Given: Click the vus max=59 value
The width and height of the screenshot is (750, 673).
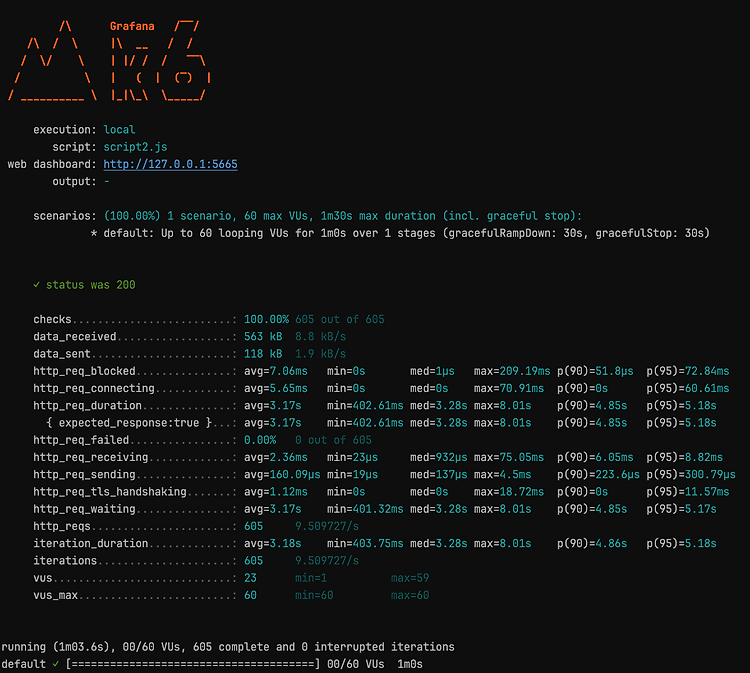Looking at the screenshot, I should (410, 578).
